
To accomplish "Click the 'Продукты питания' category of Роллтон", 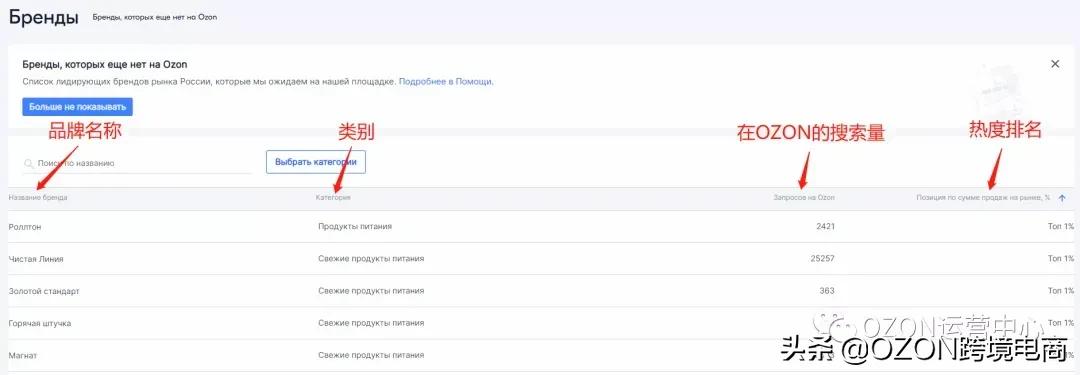I will point(355,226).
